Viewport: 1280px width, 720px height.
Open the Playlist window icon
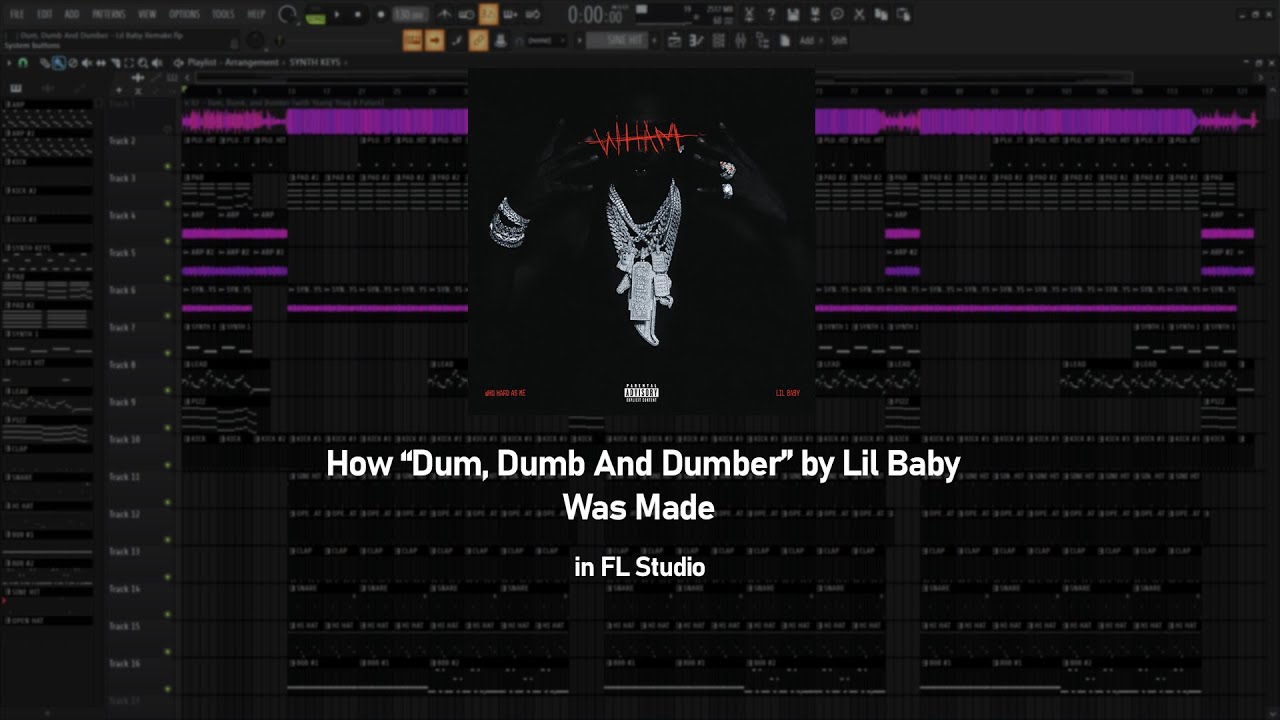point(674,40)
